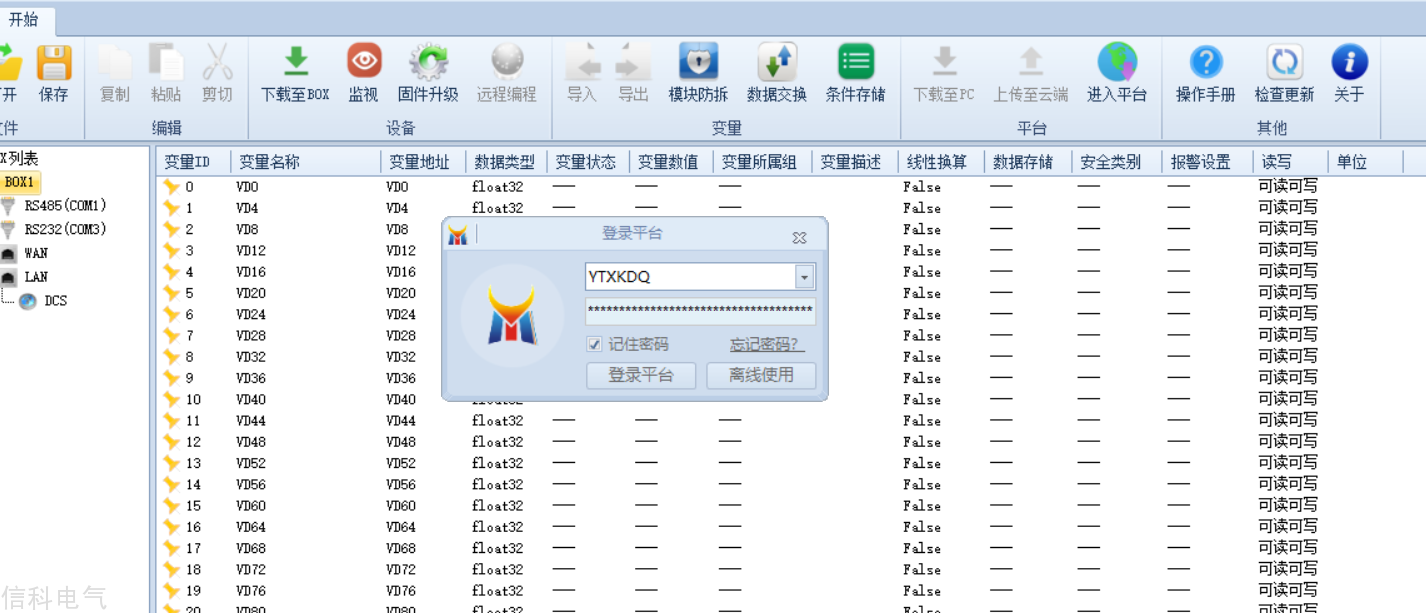The width and height of the screenshot is (1426, 613).
Task: Click VD12 in variable name column
Action: [x=250, y=251]
